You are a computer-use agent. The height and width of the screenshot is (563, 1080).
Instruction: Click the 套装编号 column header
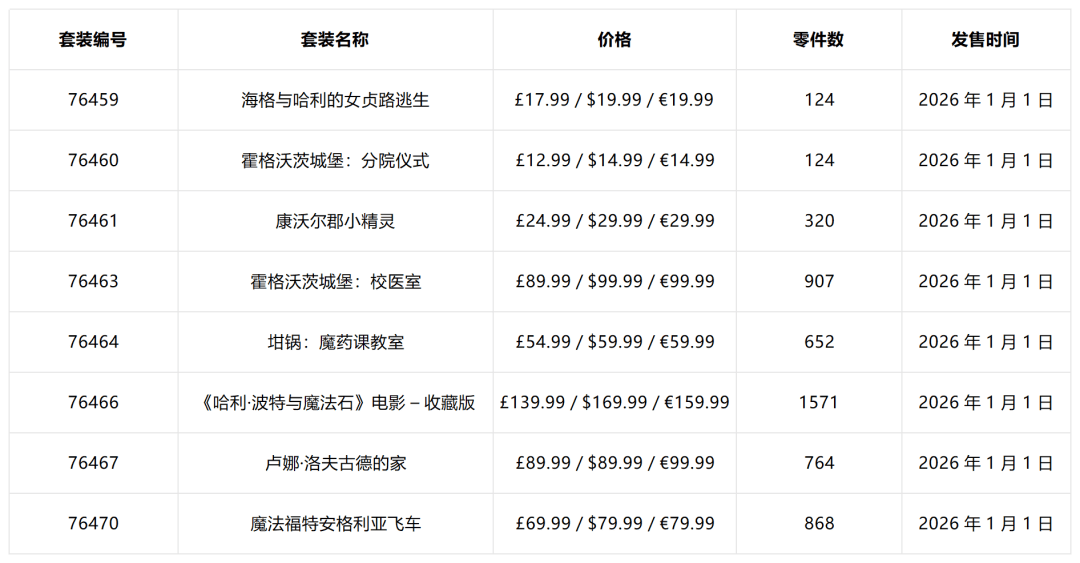pos(93,40)
